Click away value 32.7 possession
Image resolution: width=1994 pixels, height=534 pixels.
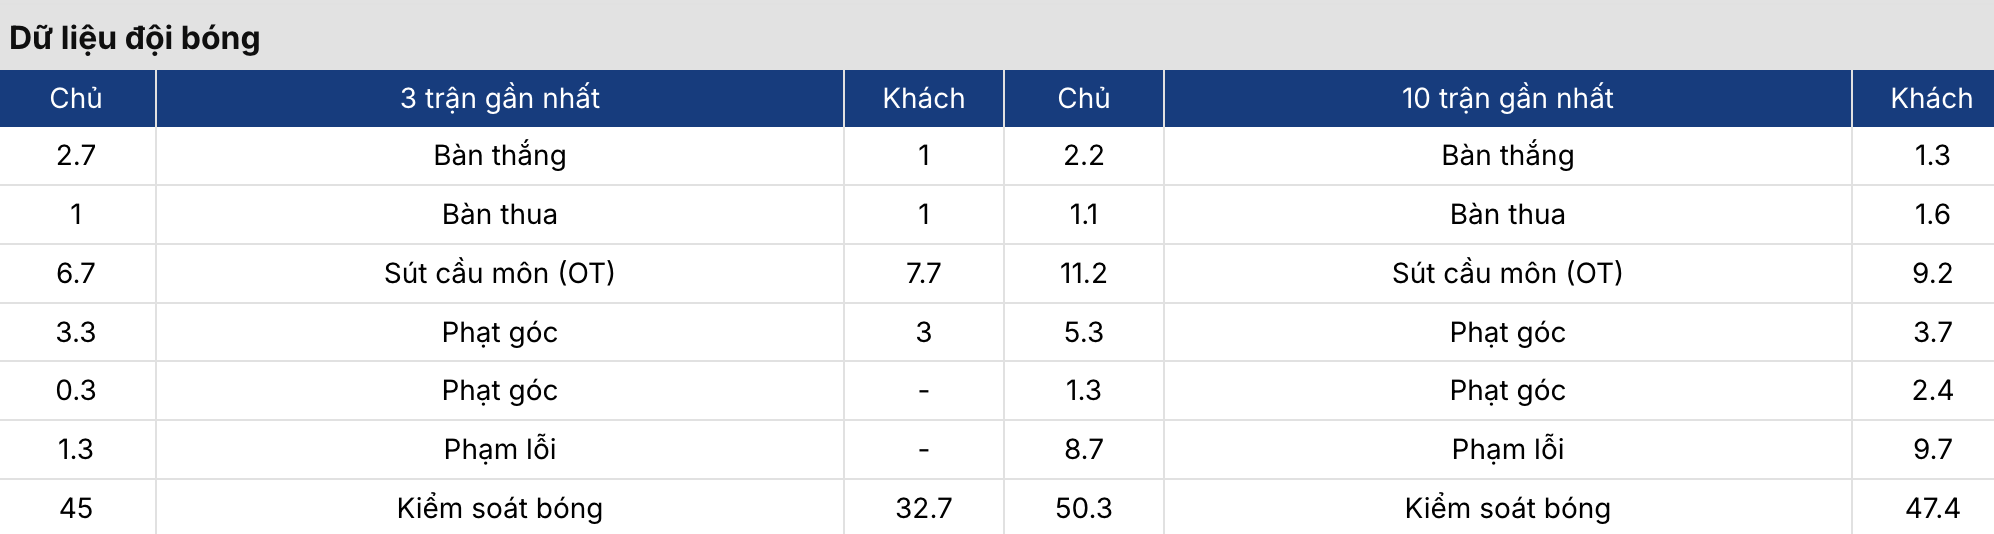(x=924, y=508)
